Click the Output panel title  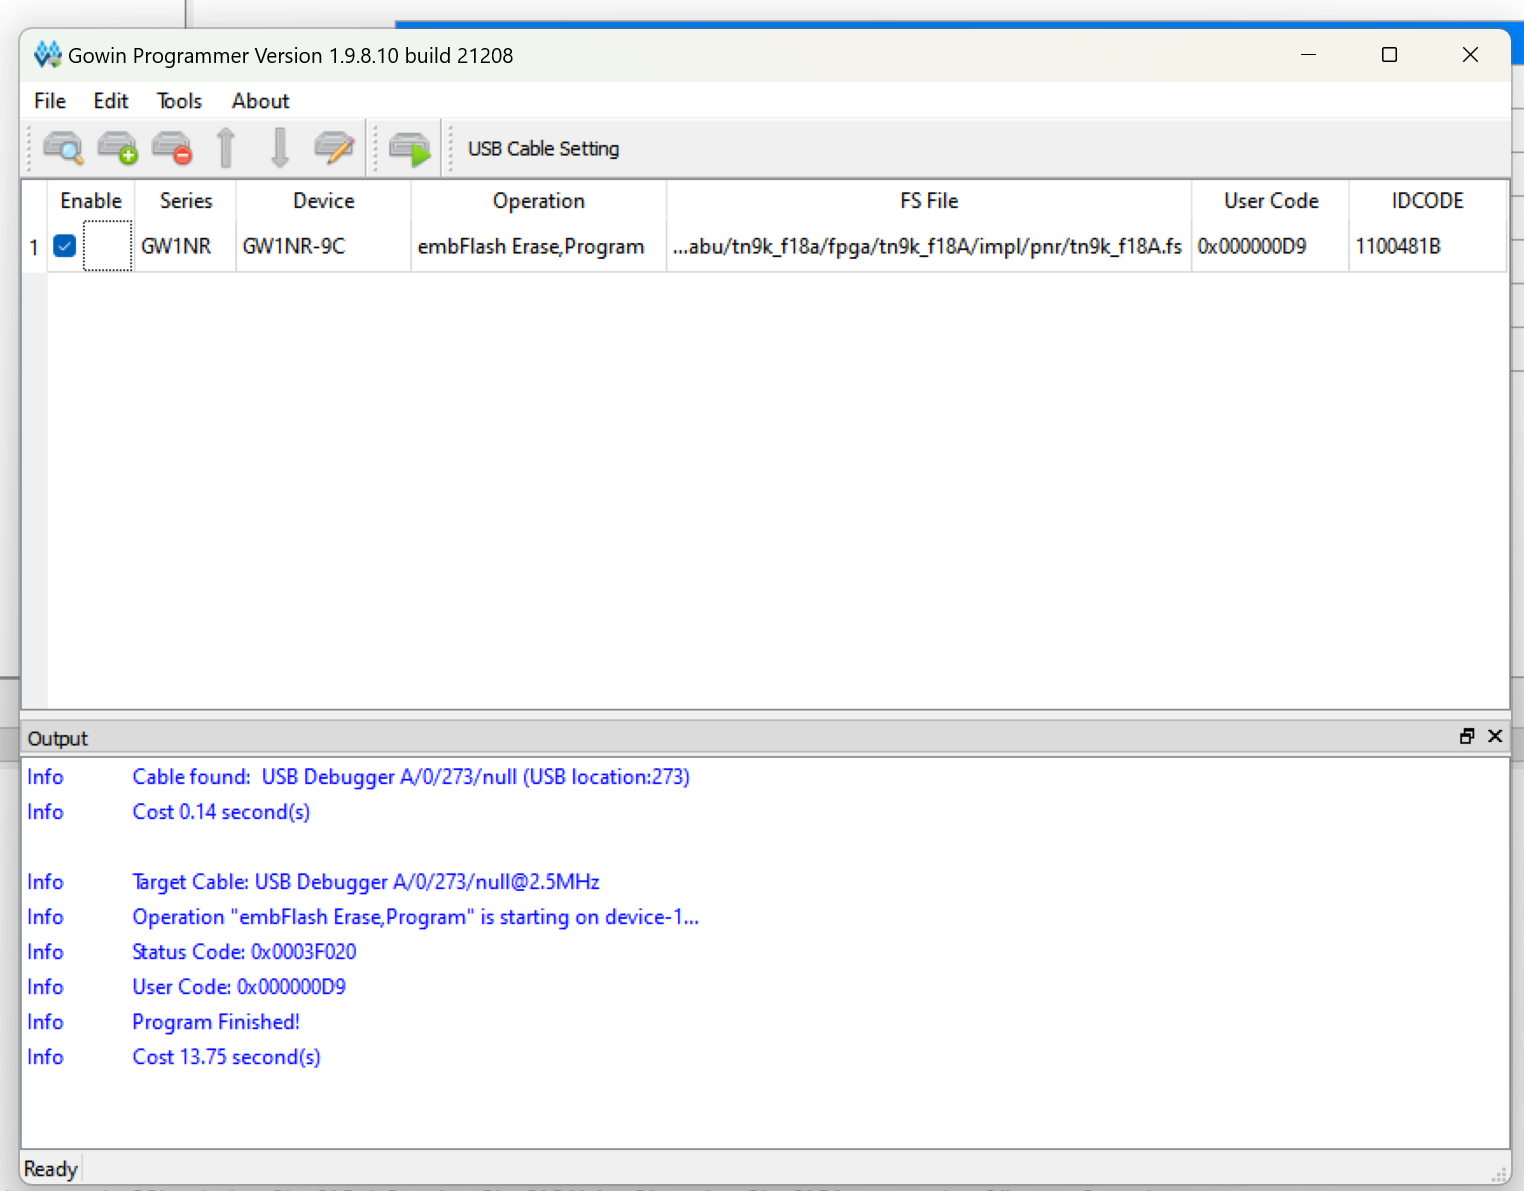pyautogui.click(x=58, y=738)
